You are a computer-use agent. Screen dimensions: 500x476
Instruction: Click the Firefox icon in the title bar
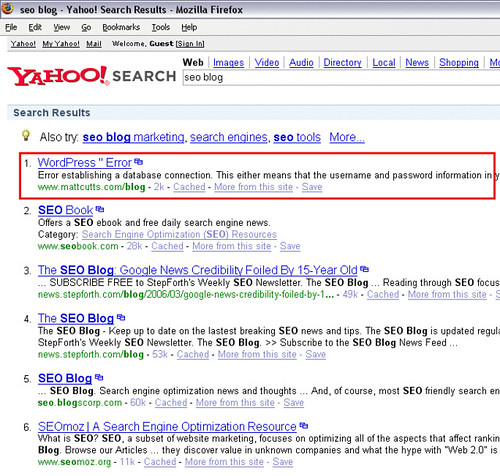7,8
